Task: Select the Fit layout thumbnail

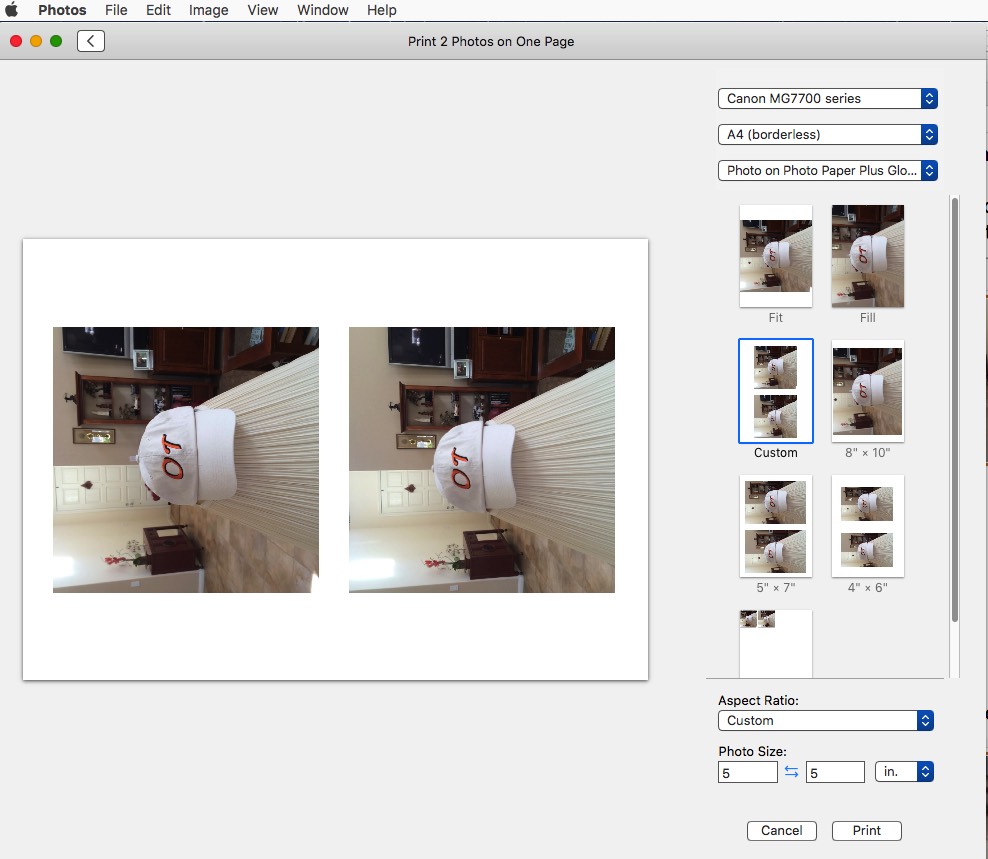Action: tap(776, 256)
